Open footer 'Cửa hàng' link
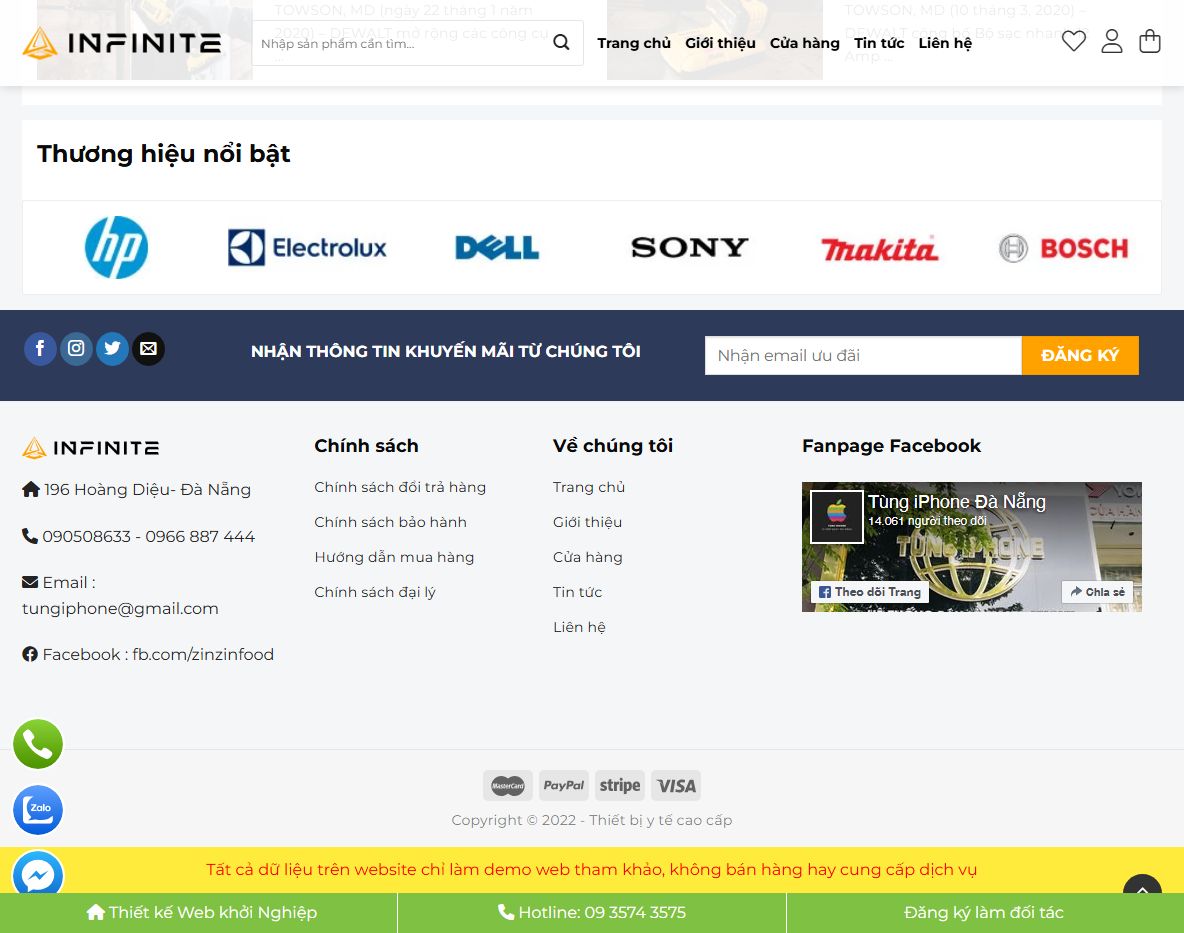The image size is (1184, 933). (x=587, y=557)
